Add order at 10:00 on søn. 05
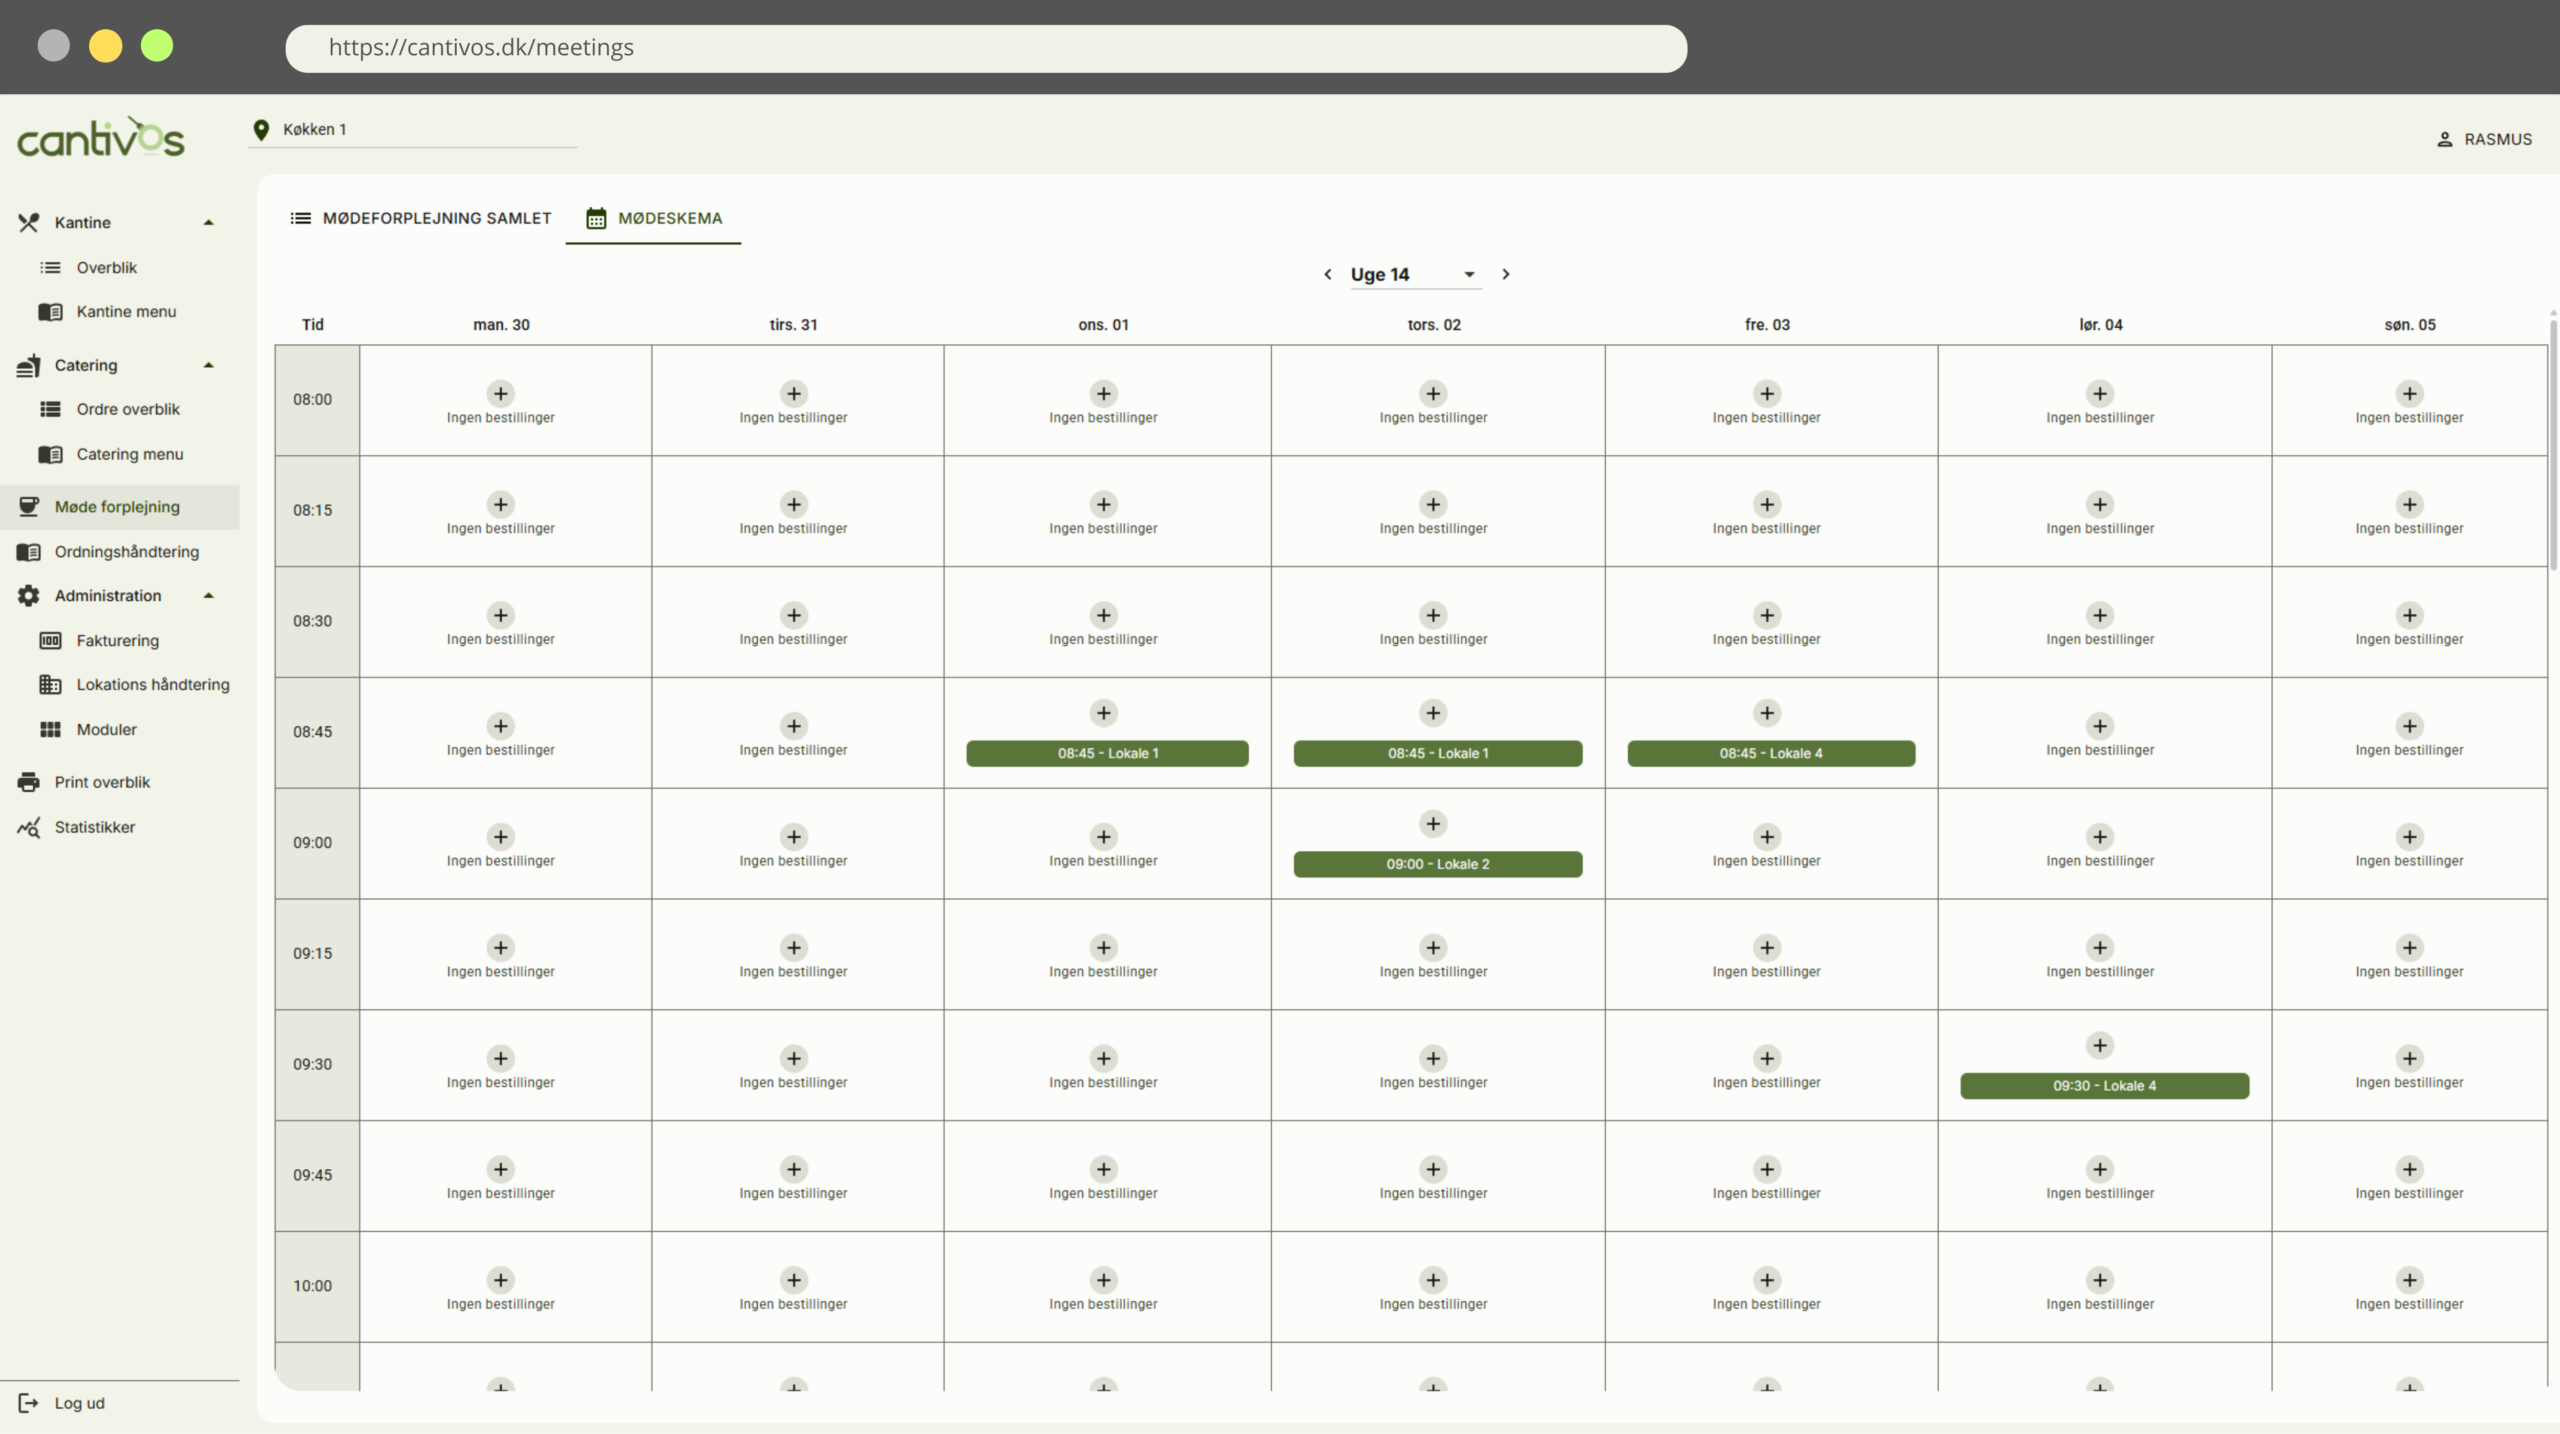Image resolution: width=2560 pixels, height=1434 pixels. click(x=2410, y=1280)
